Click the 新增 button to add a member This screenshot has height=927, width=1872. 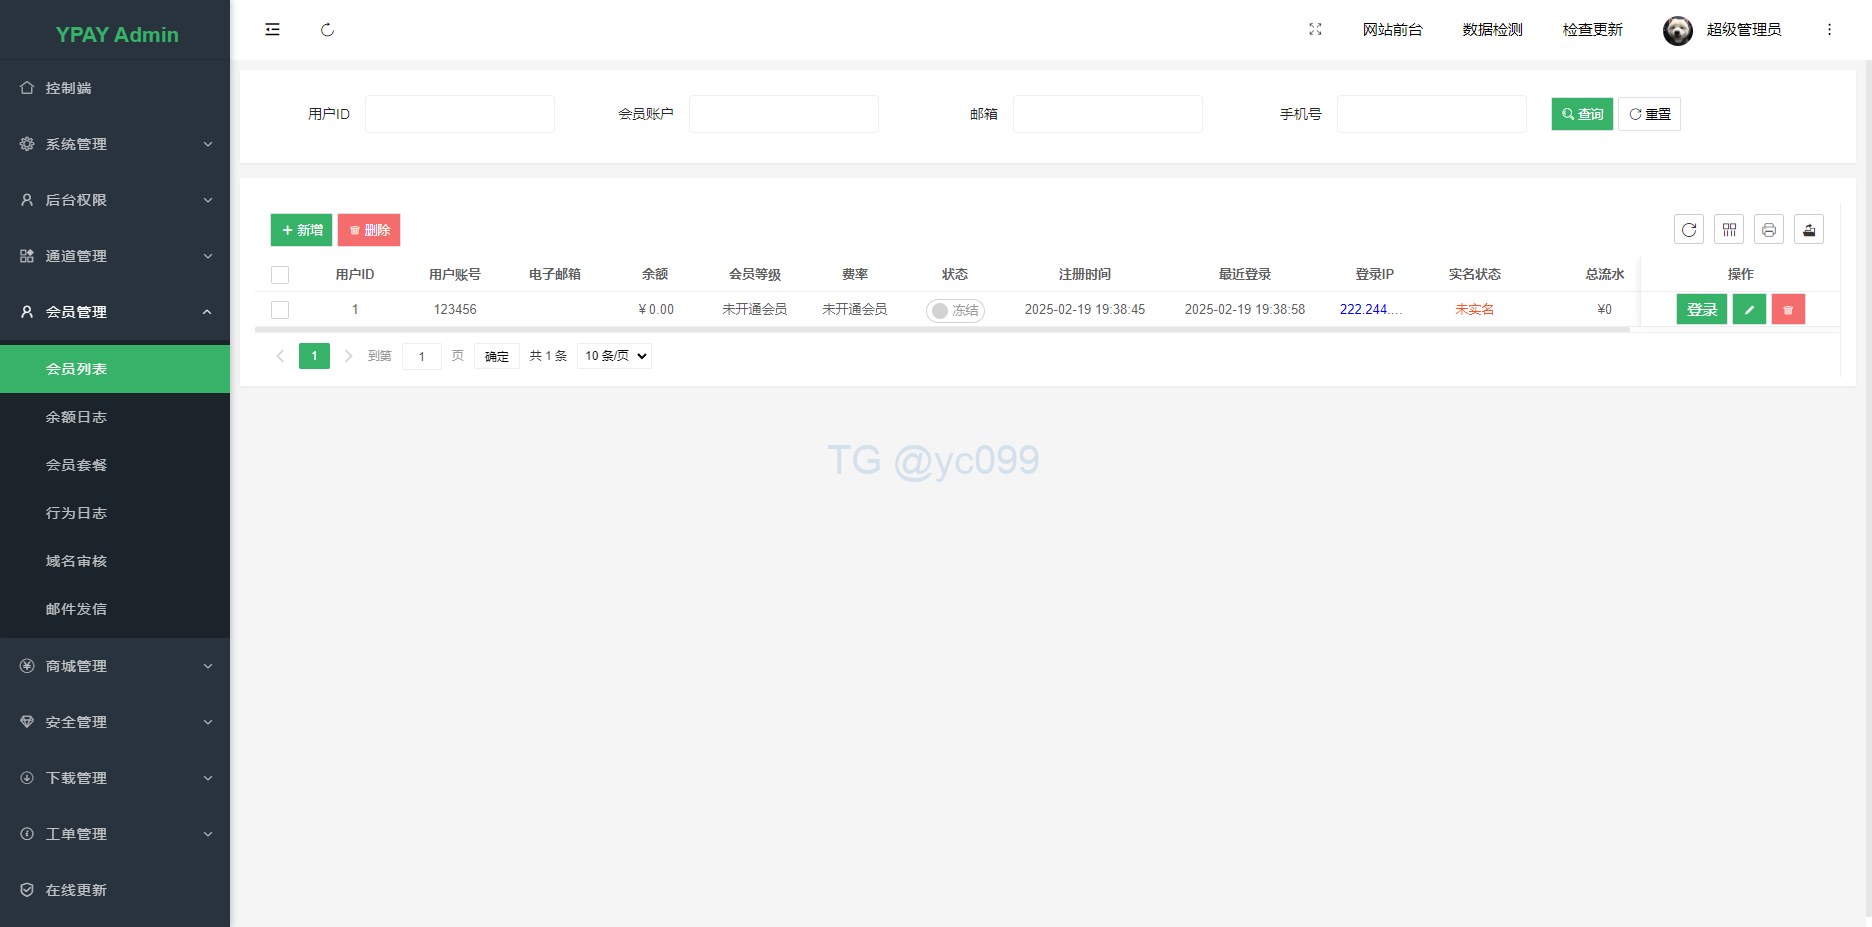click(x=301, y=229)
